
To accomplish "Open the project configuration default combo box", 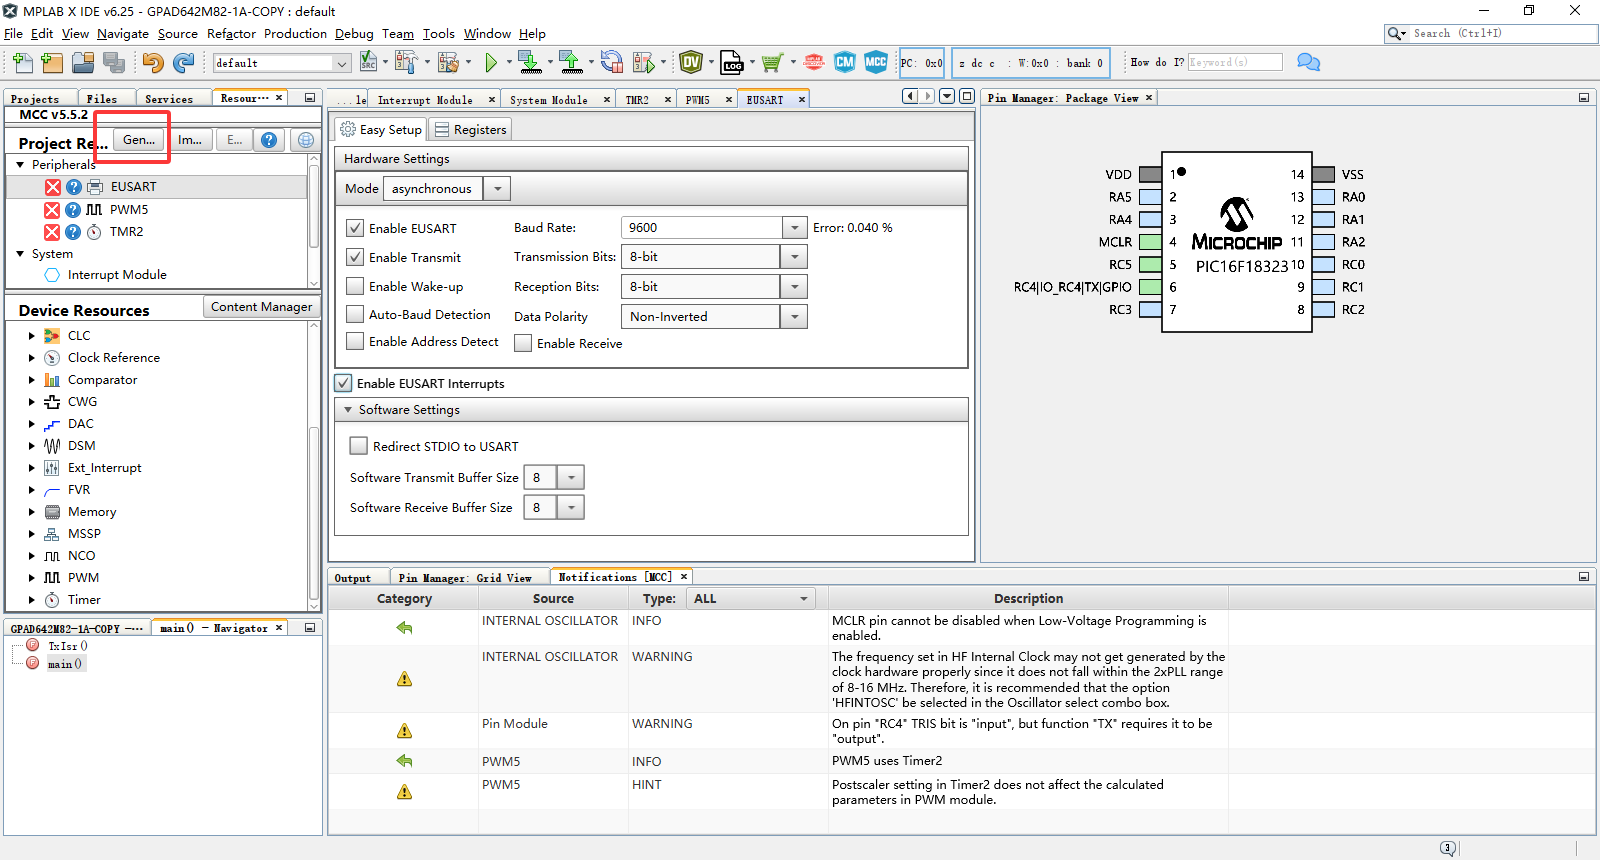I will tap(282, 63).
